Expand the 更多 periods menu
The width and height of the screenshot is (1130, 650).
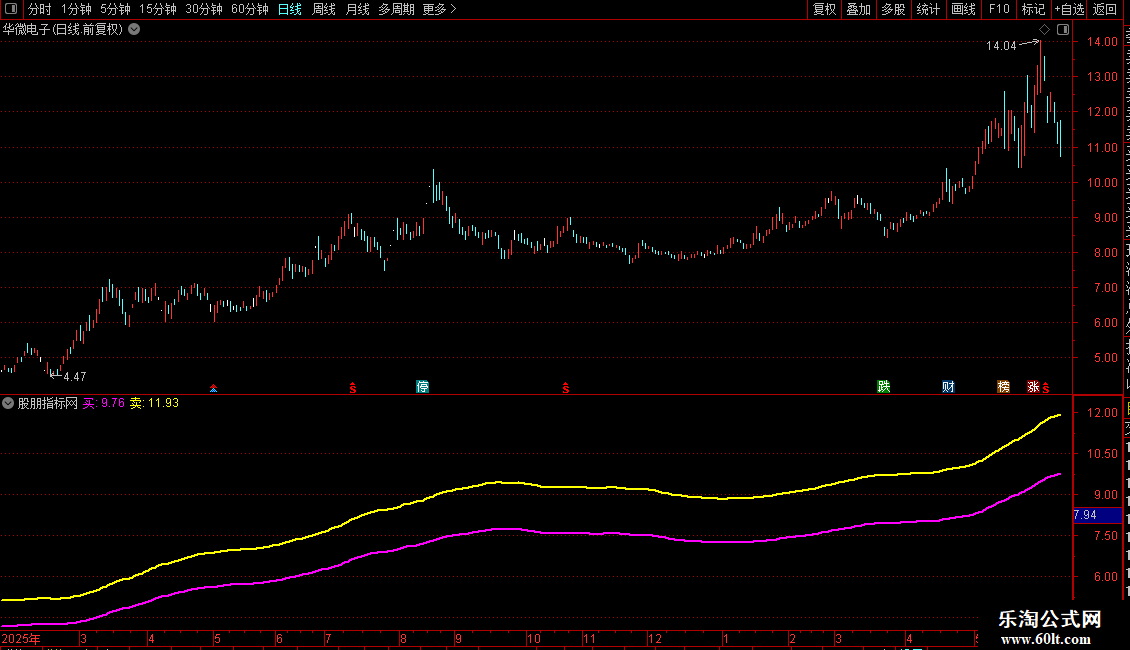click(x=439, y=9)
